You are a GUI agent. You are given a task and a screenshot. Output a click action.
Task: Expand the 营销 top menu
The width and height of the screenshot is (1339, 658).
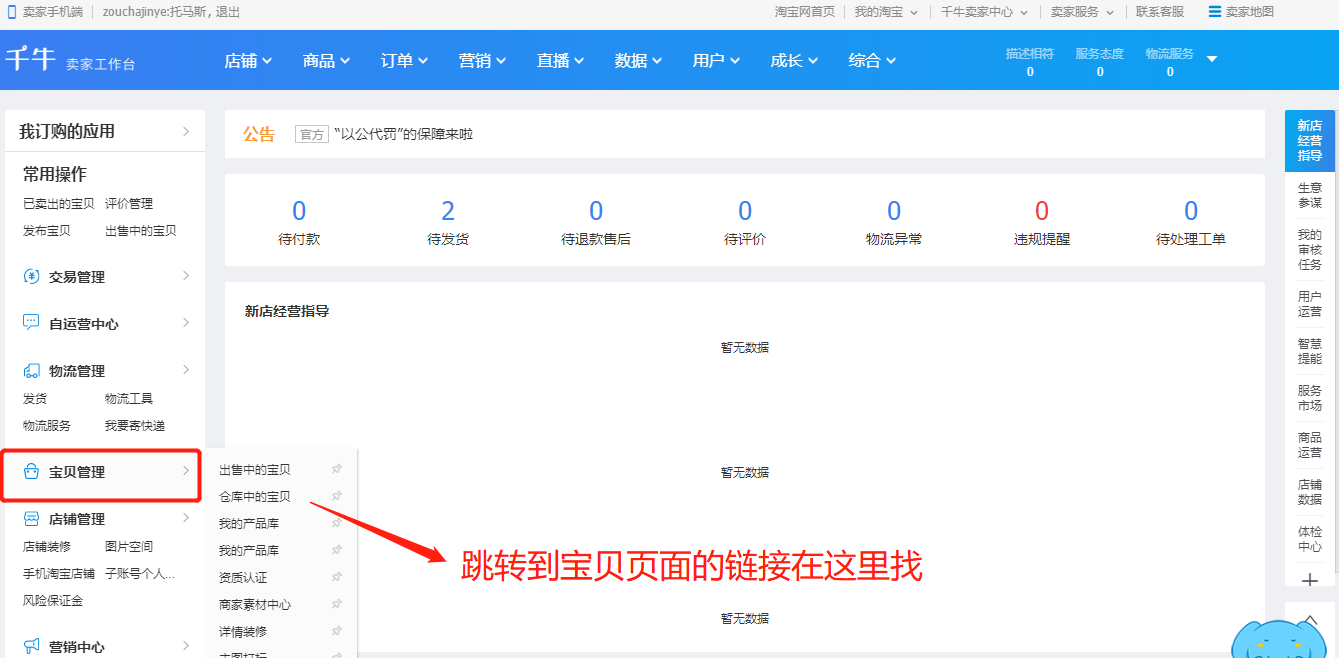(482, 61)
